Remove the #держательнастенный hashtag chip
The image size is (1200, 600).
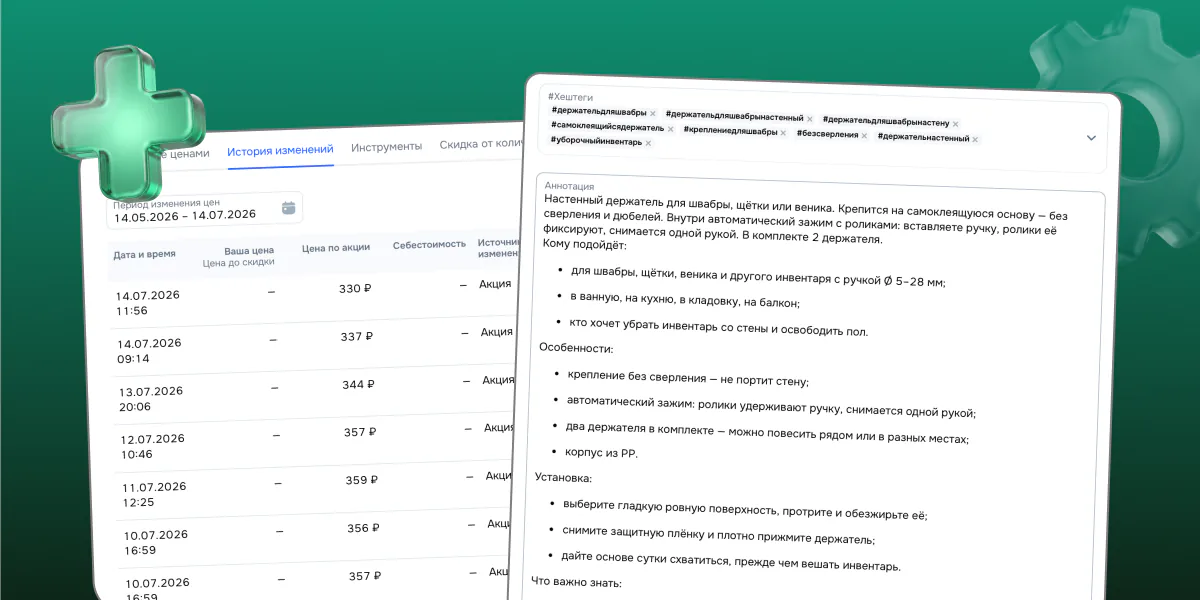975,139
